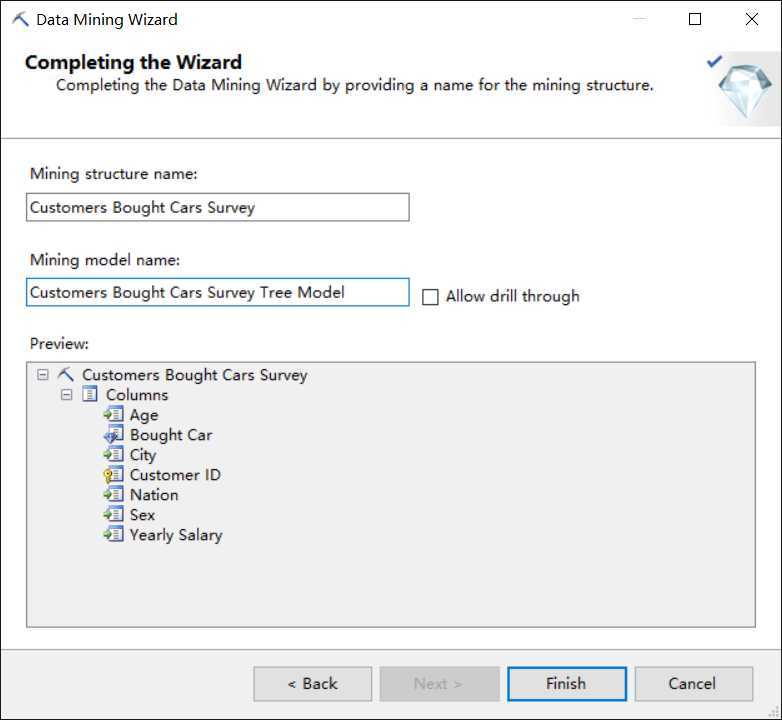Image resolution: width=782 pixels, height=720 pixels.
Task: Click the Yearly Salary column icon
Action: point(113,535)
